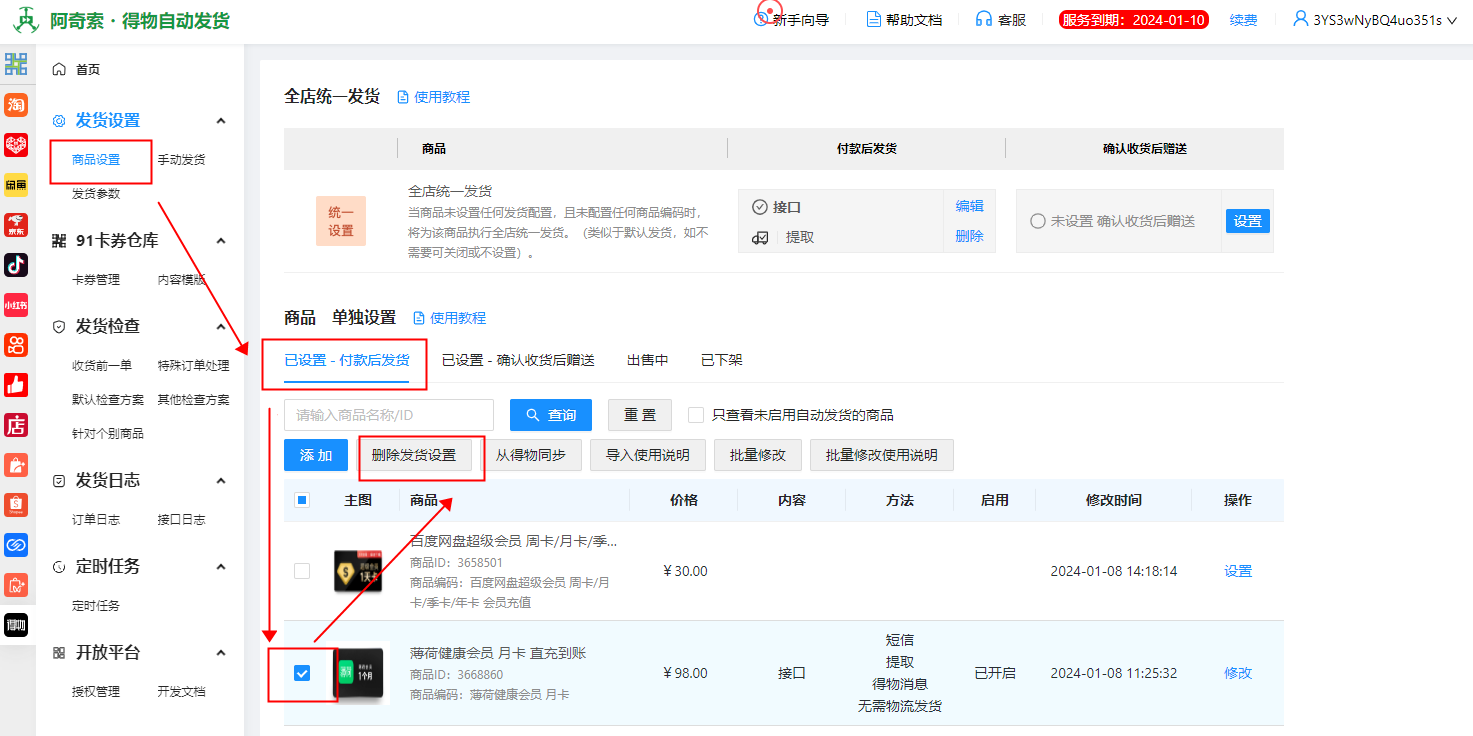Click the 删除发货设置 button
This screenshot has width=1473, height=736.
(x=414, y=455)
